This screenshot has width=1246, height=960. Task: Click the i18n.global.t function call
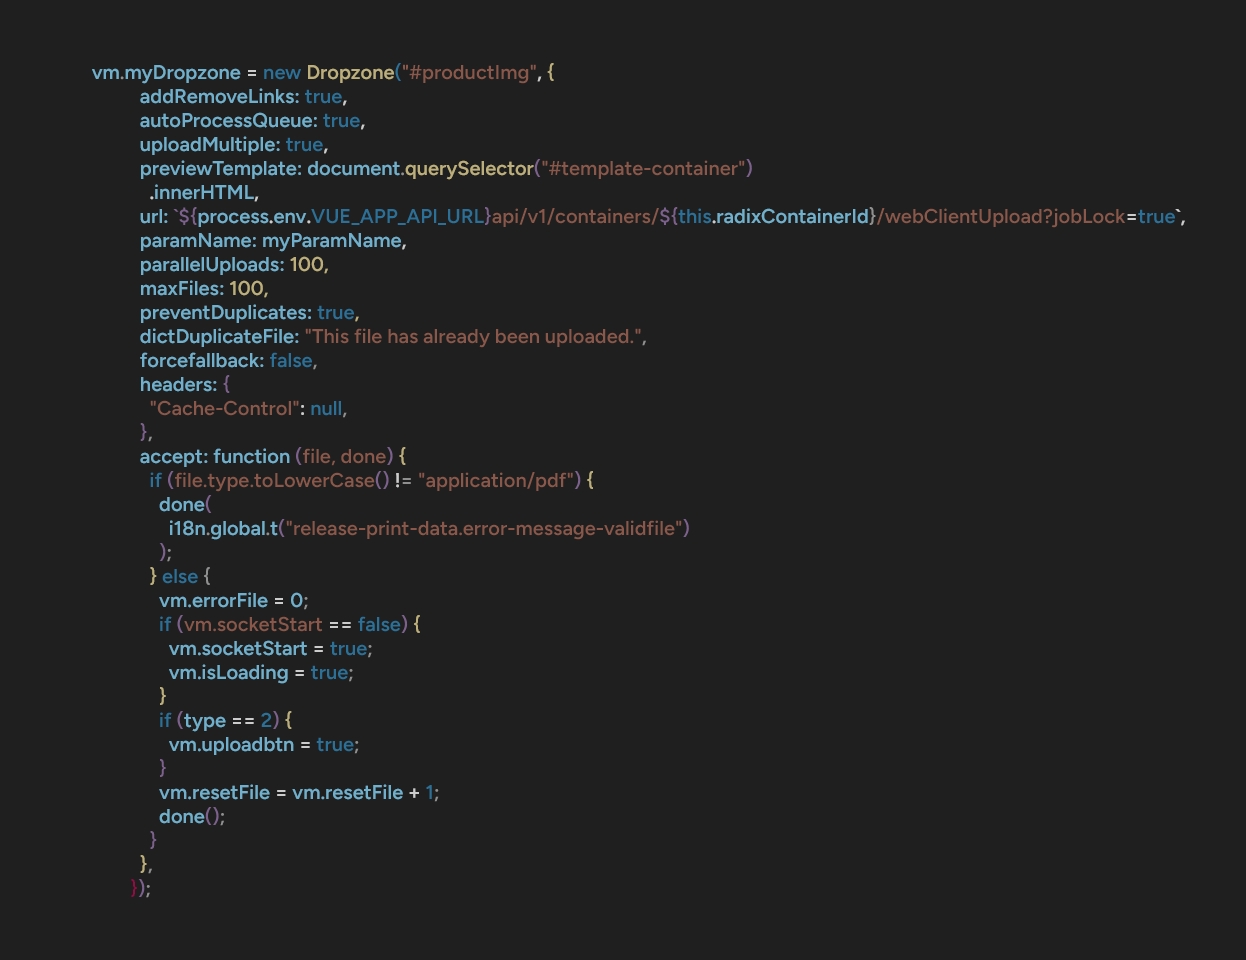click(x=223, y=529)
